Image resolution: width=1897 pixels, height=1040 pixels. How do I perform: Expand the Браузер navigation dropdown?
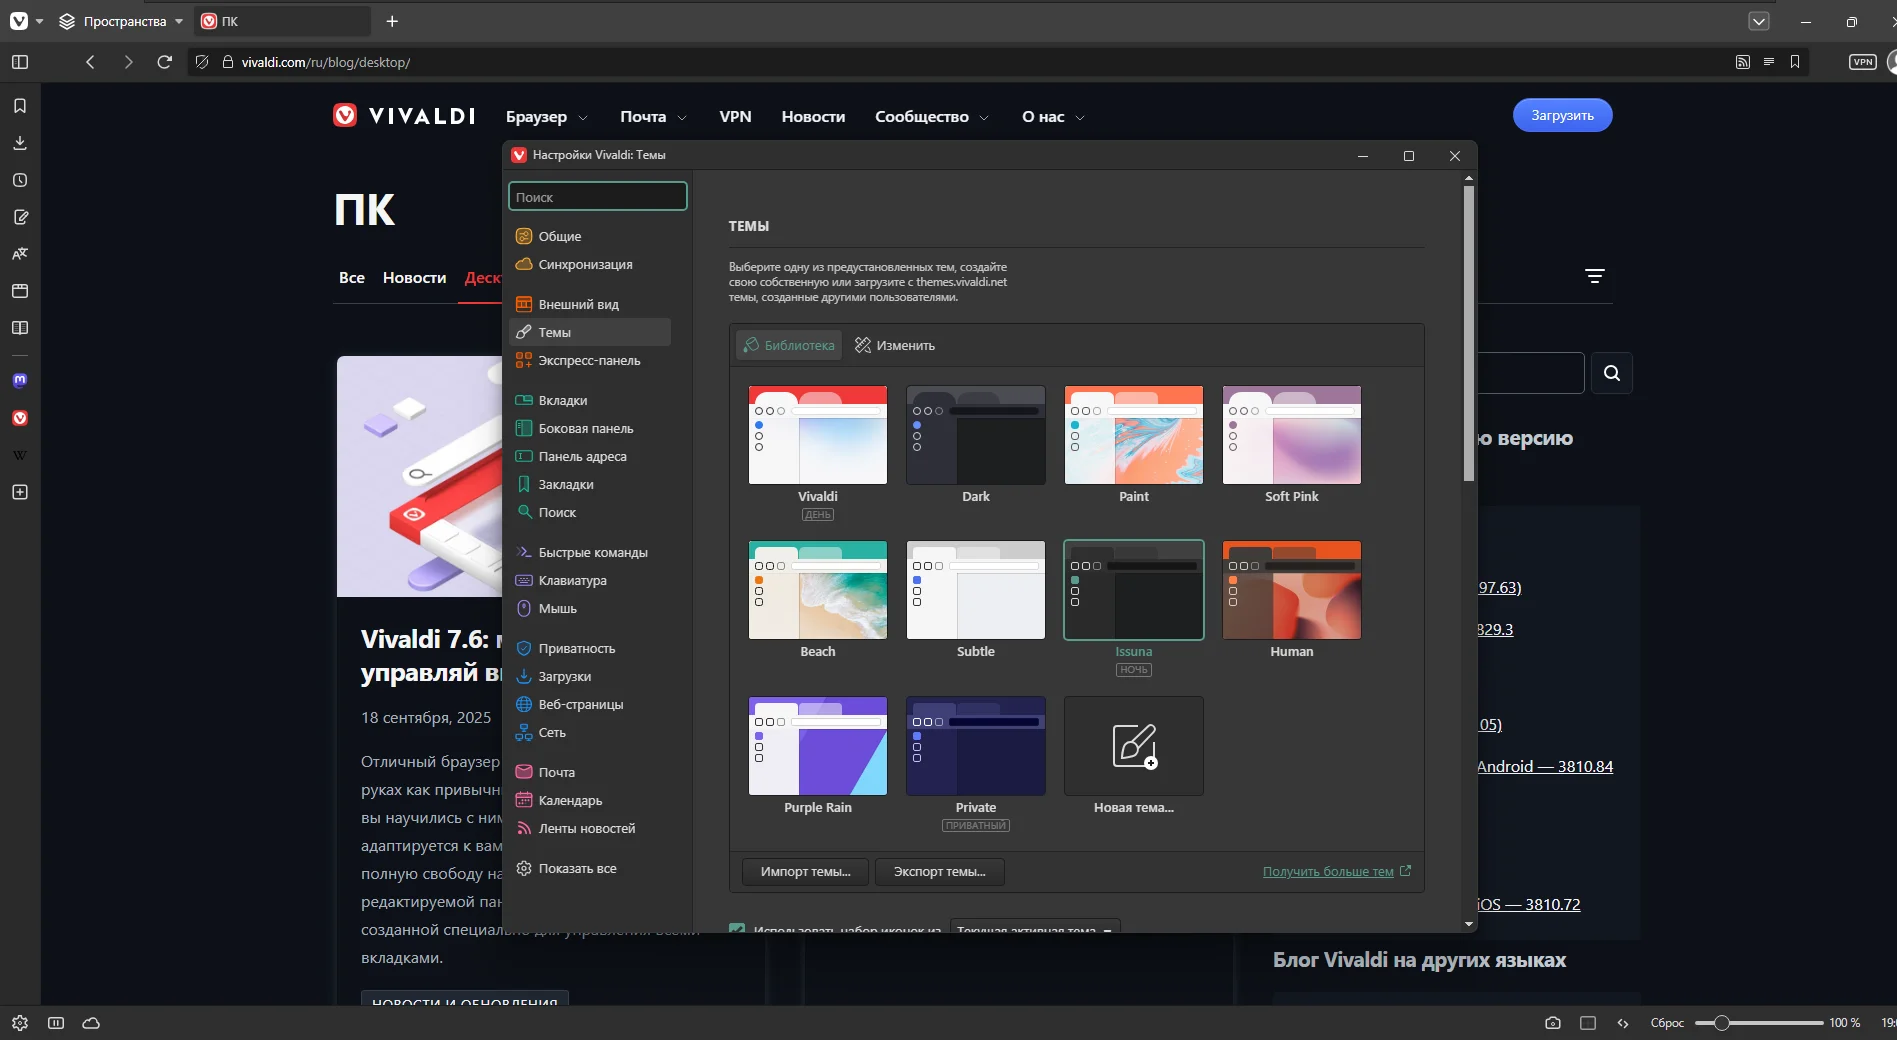pos(546,117)
